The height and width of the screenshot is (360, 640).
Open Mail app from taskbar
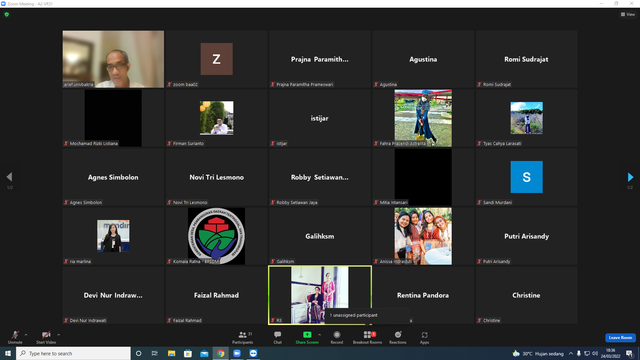click(x=204, y=353)
